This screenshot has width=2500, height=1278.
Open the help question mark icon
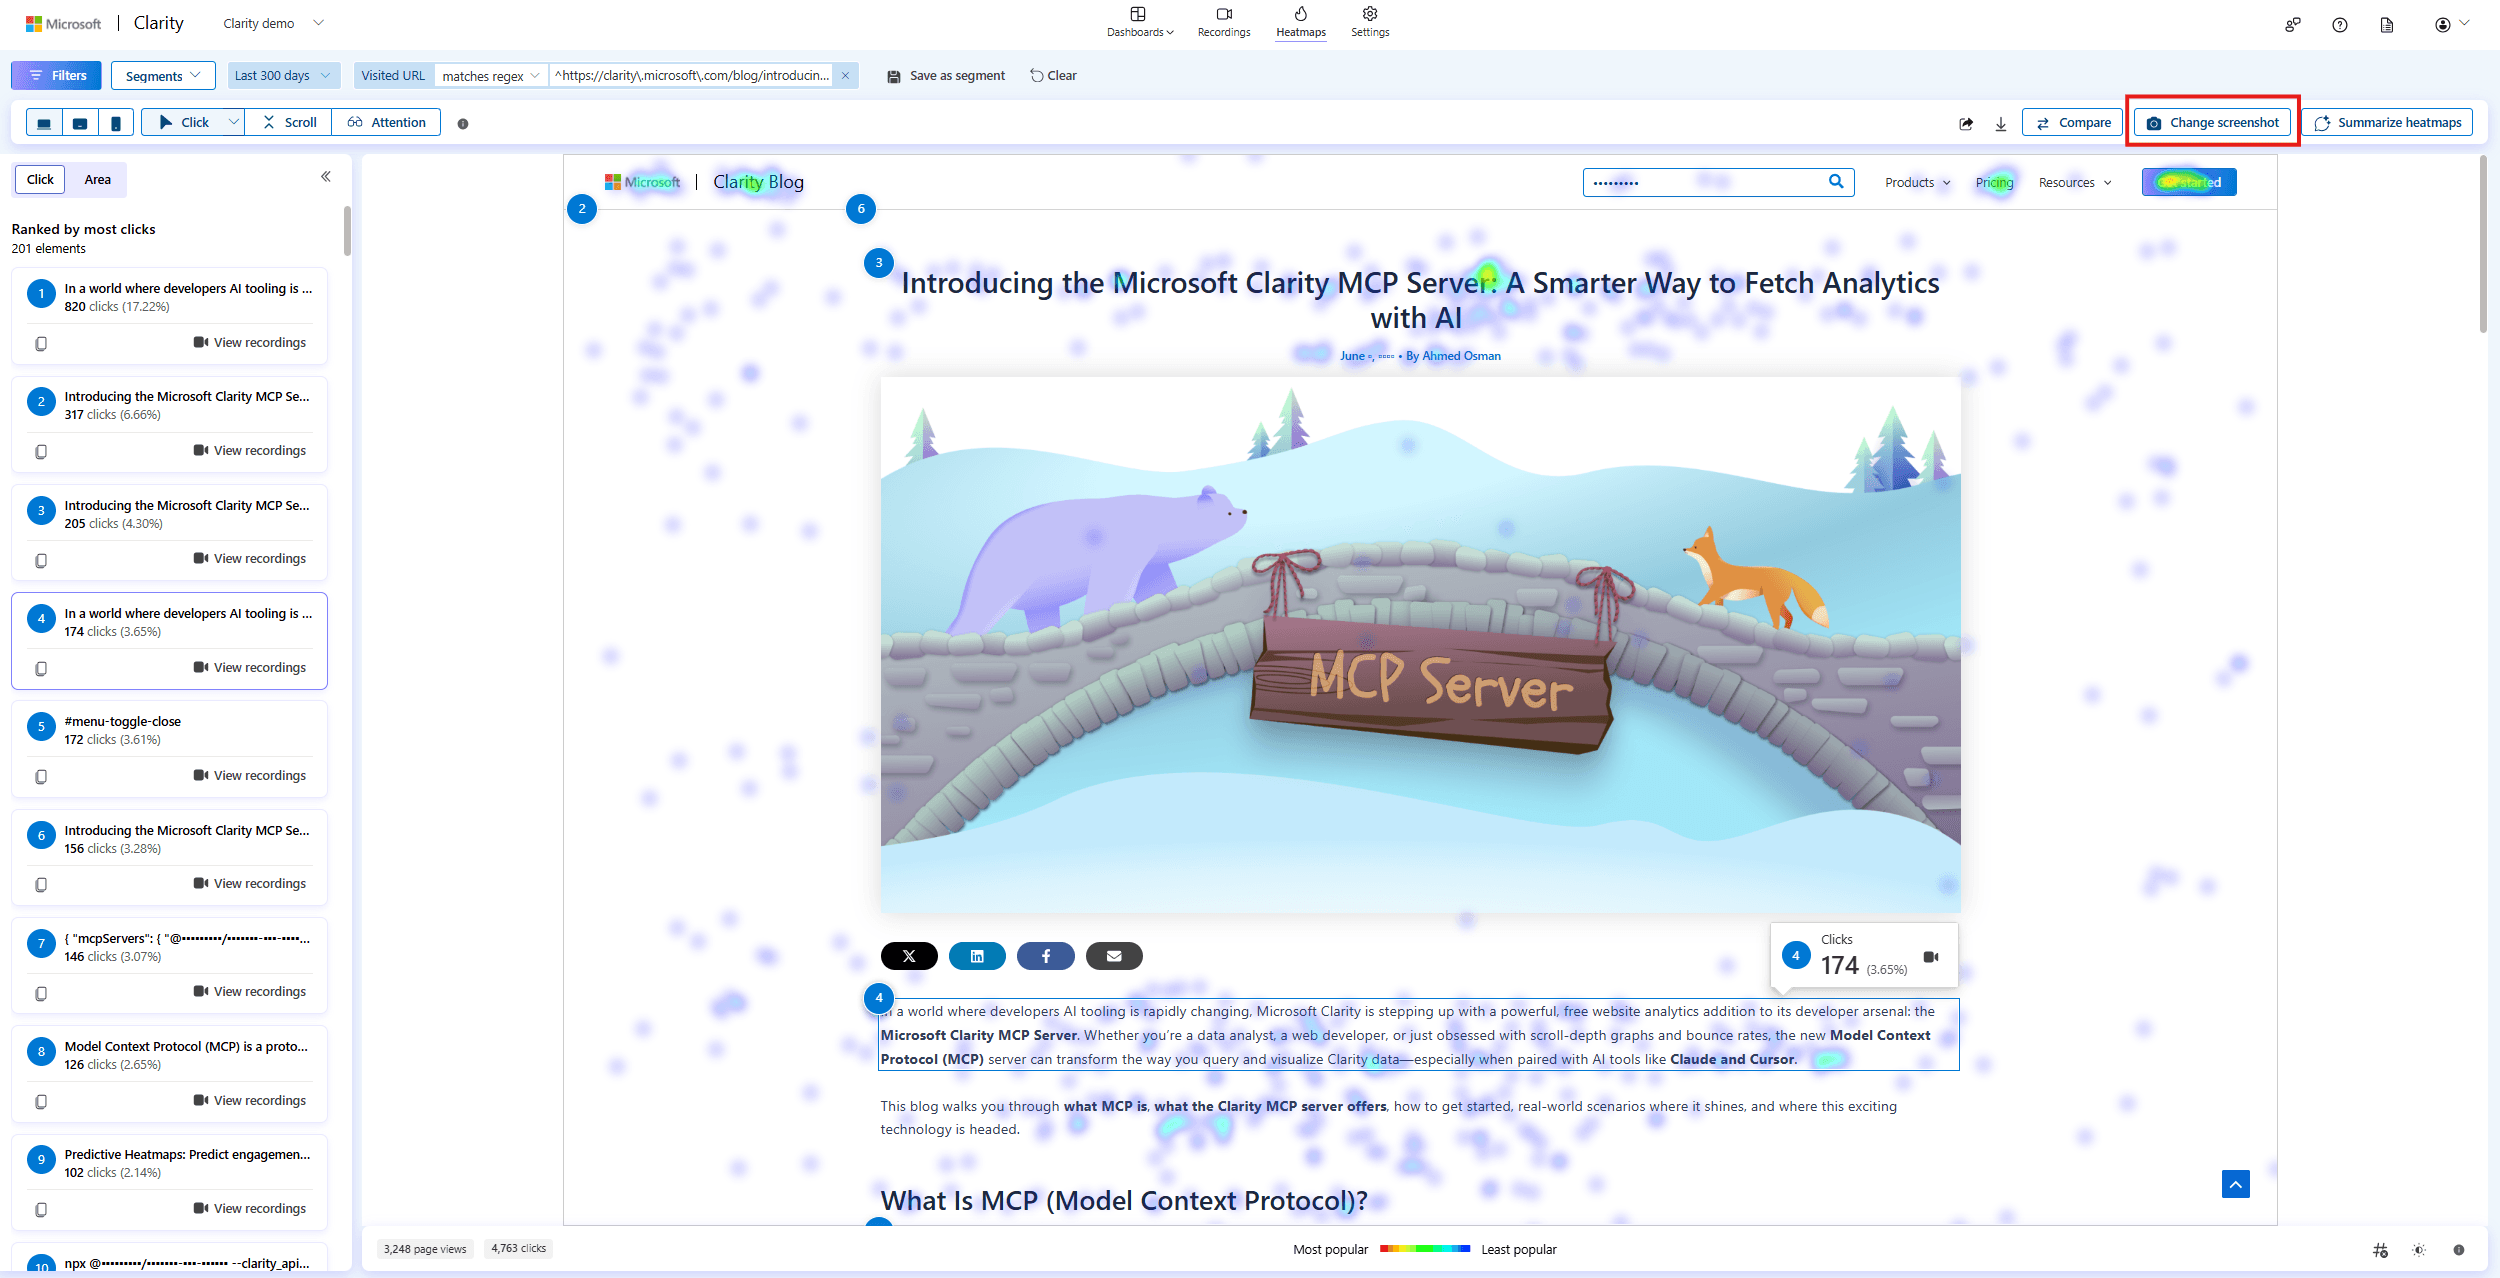point(2339,25)
